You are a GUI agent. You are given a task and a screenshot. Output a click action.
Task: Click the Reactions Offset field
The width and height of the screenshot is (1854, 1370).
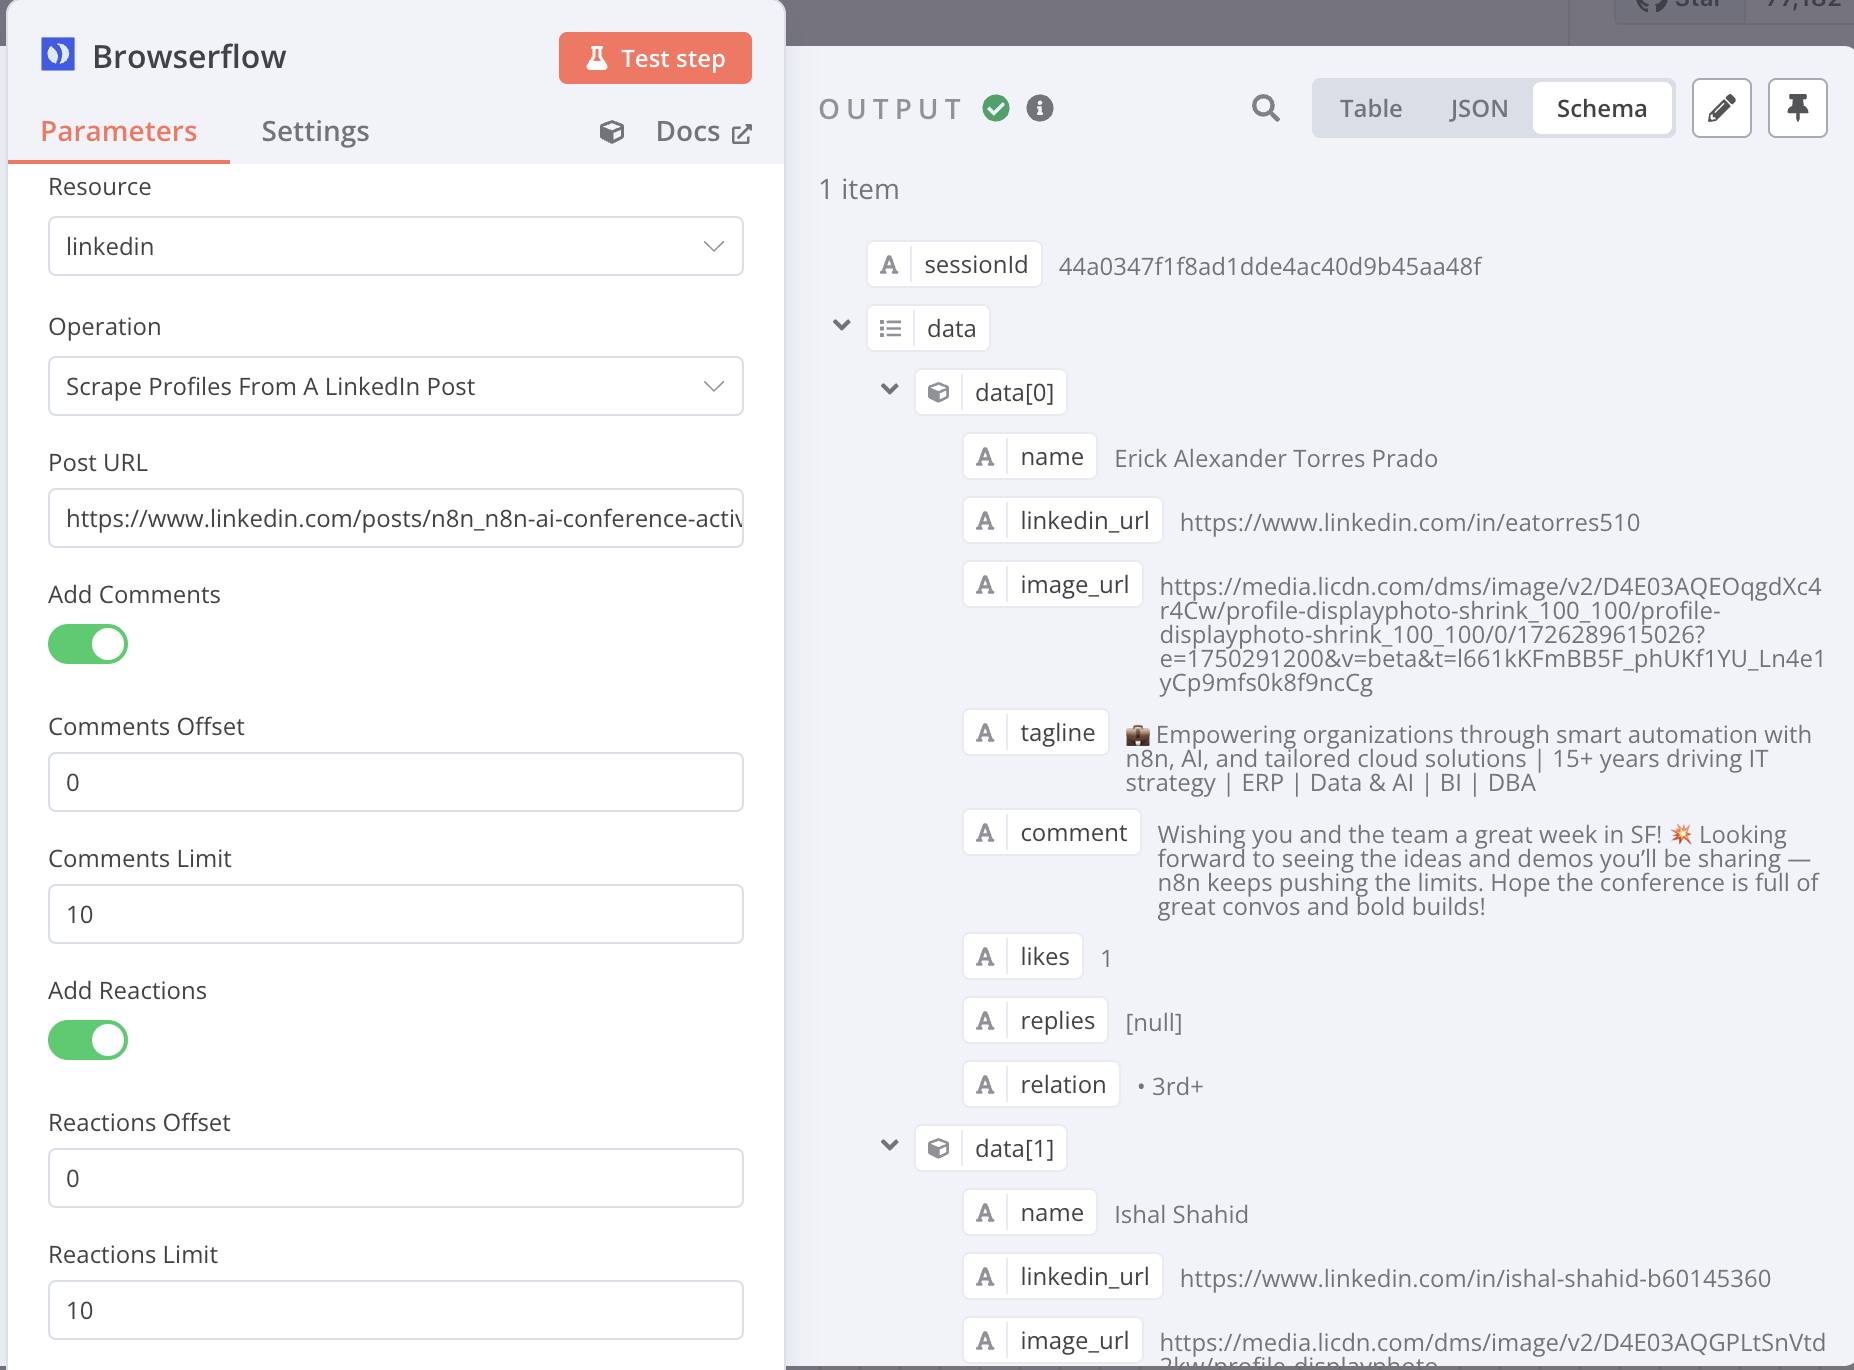(x=396, y=1178)
